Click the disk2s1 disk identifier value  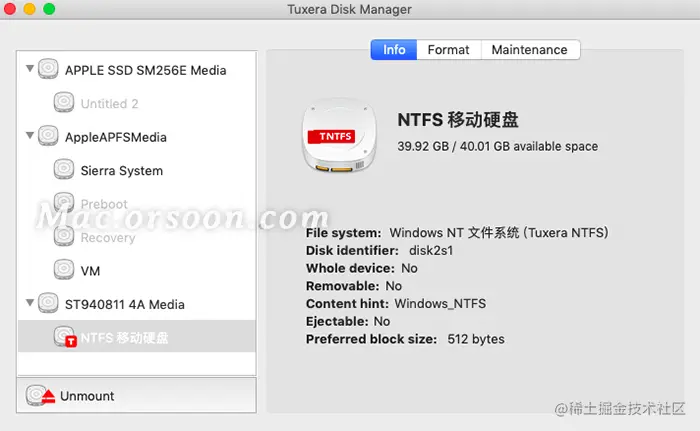coord(431,251)
